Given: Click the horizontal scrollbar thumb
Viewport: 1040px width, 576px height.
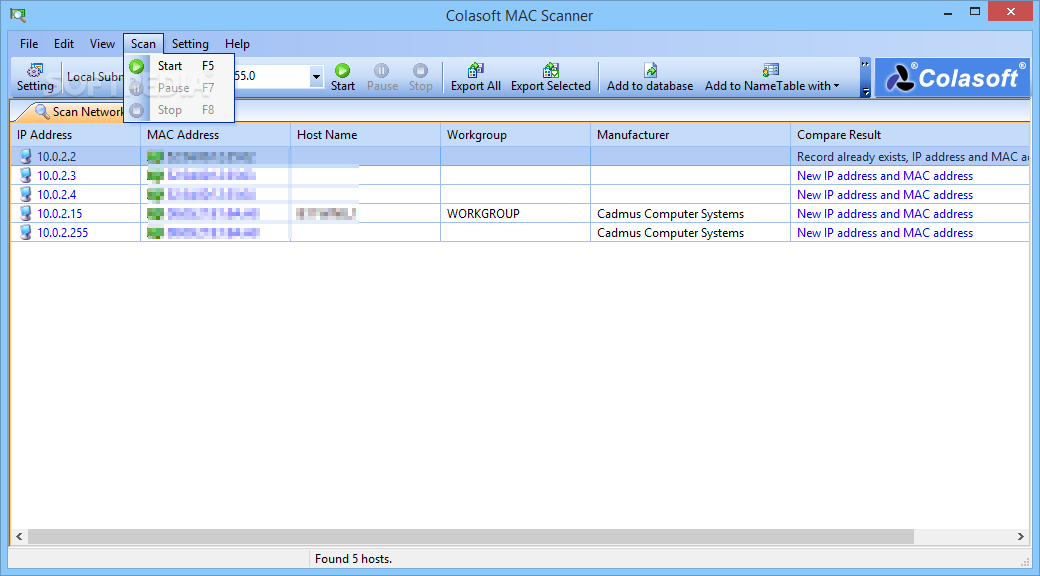Looking at the screenshot, I should pos(471,536).
